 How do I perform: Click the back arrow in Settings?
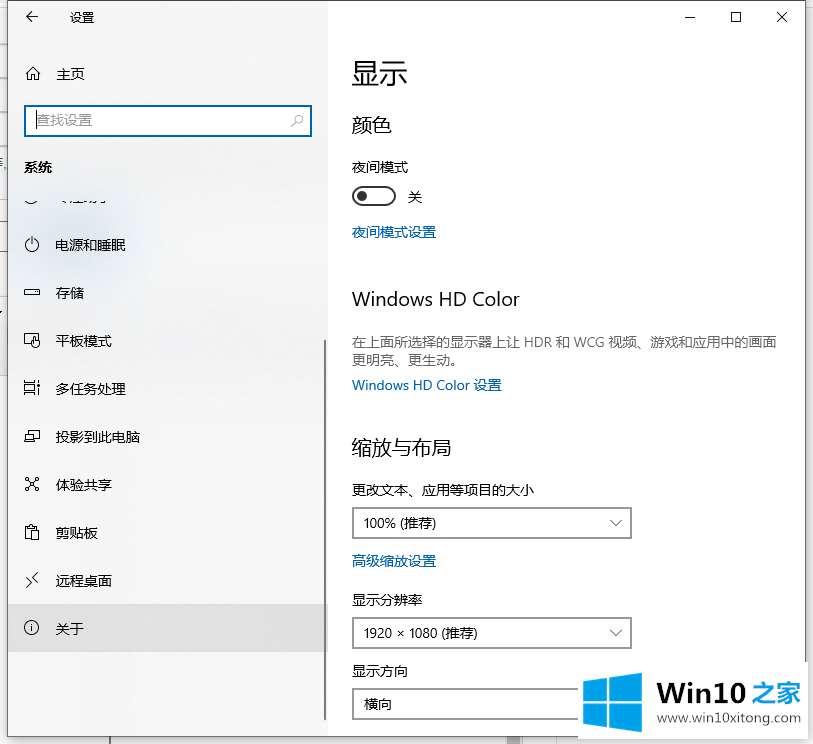click(32, 17)
